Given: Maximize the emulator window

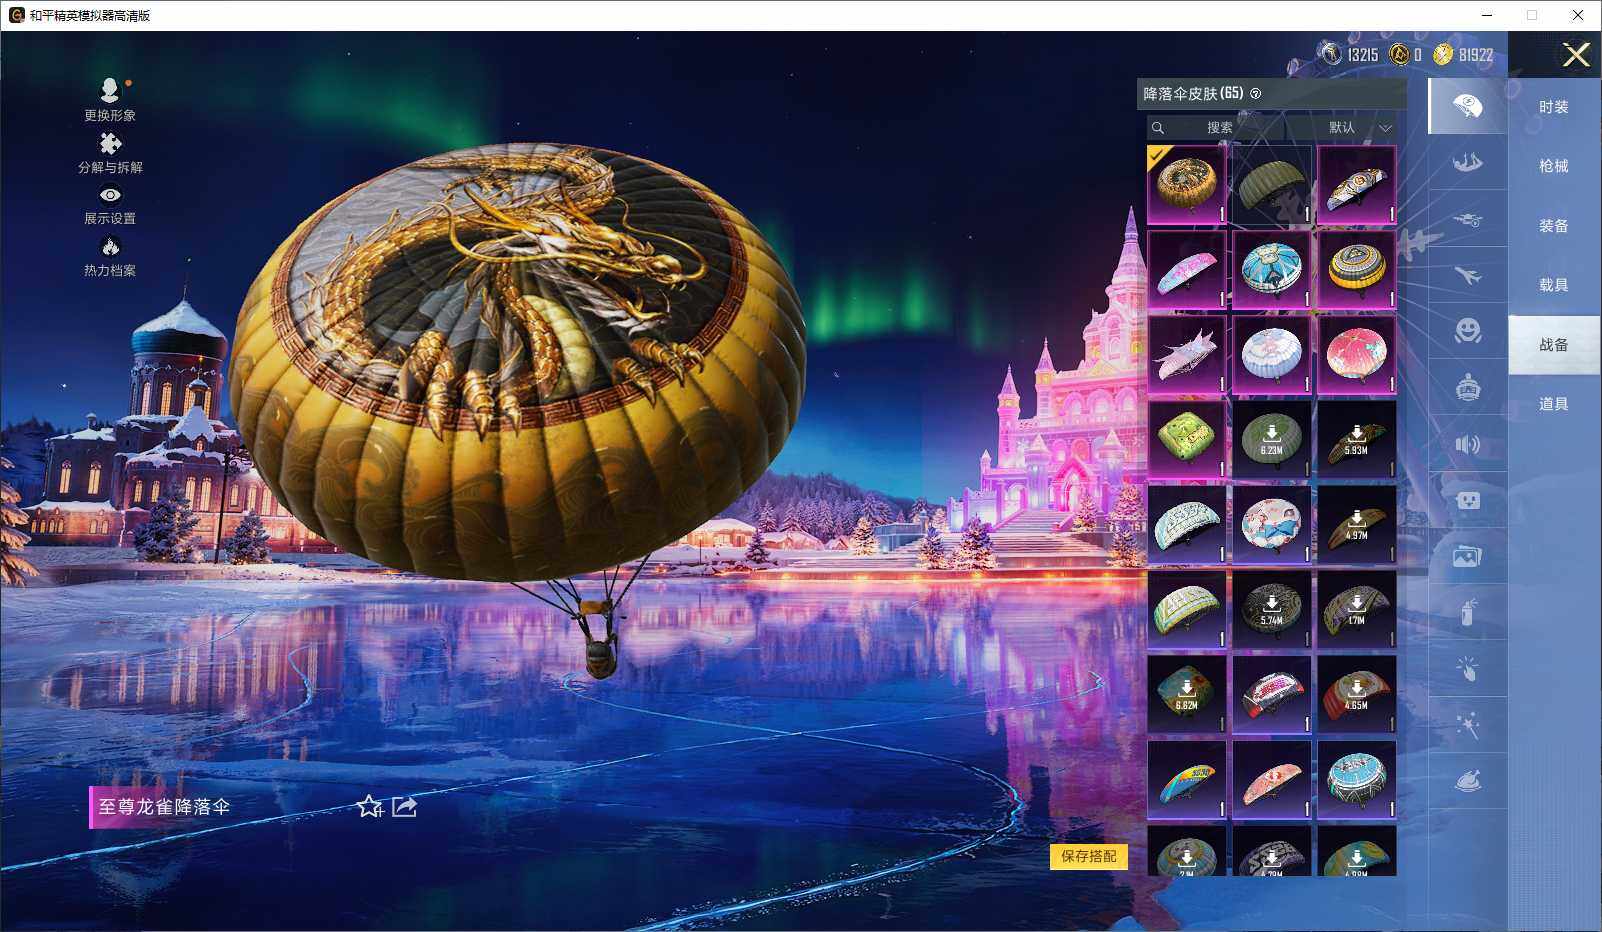Looking at the screenshot, I should [1531, 15].
